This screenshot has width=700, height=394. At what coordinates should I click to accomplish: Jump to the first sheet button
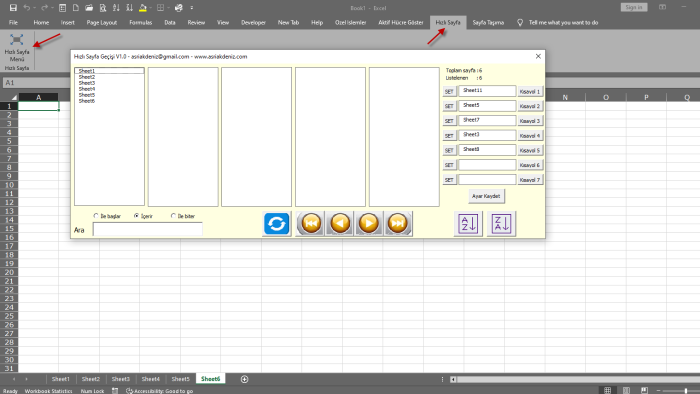tap(311, 223)
